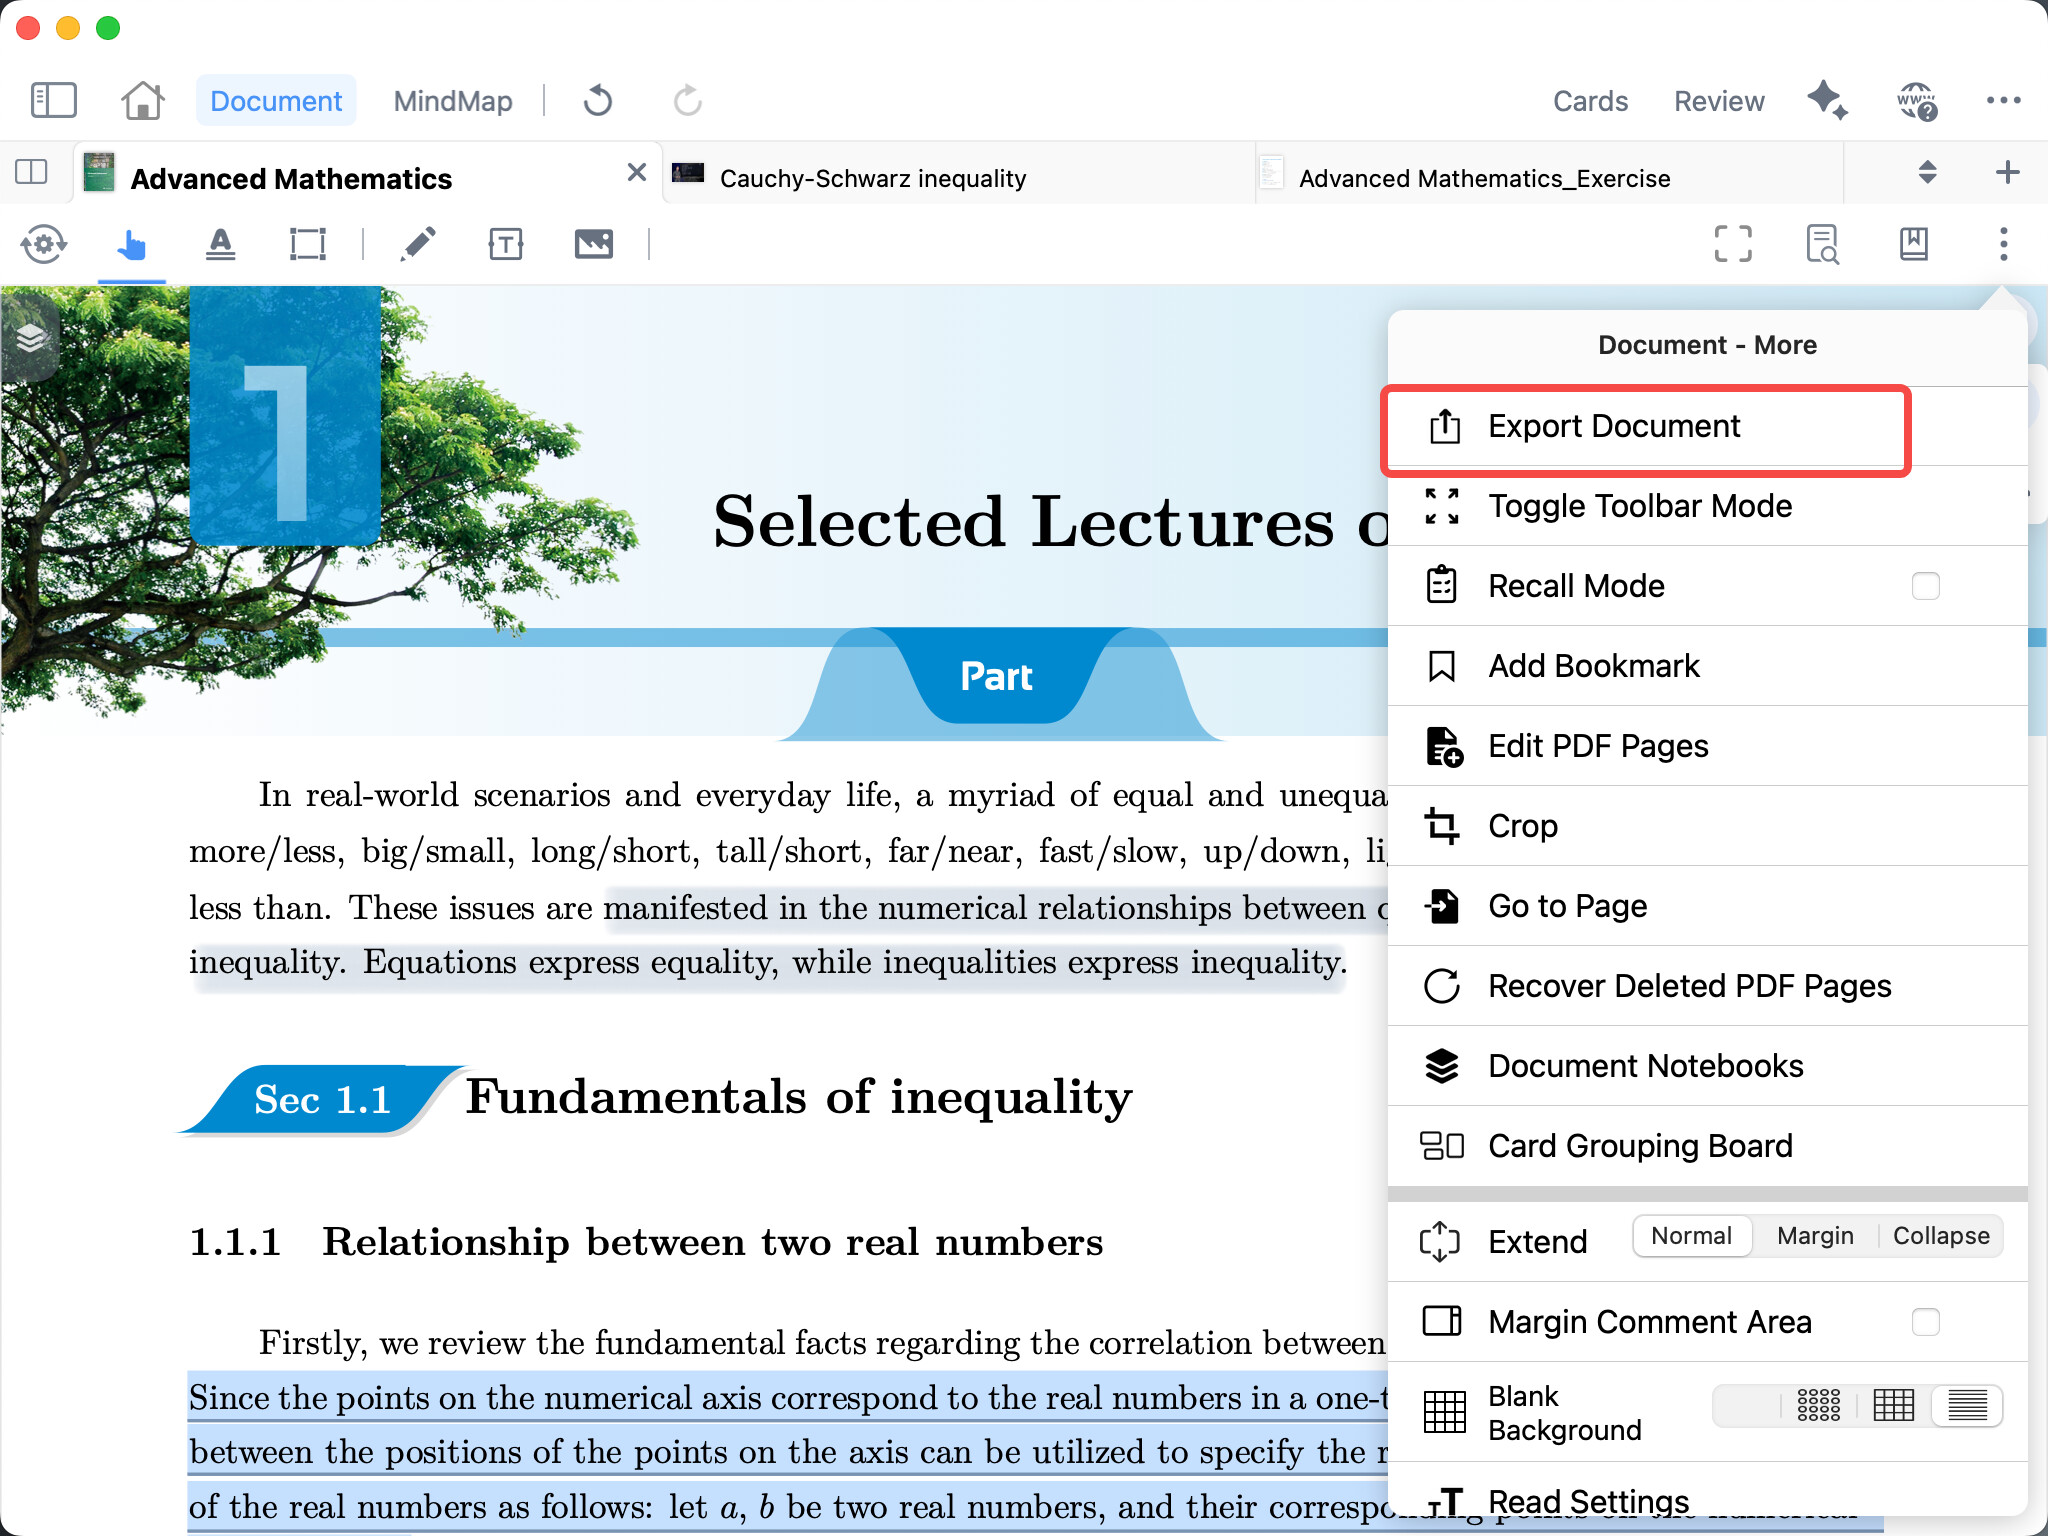
Task: Close the Document More vertical dots menu
Action: point(2003,244)
